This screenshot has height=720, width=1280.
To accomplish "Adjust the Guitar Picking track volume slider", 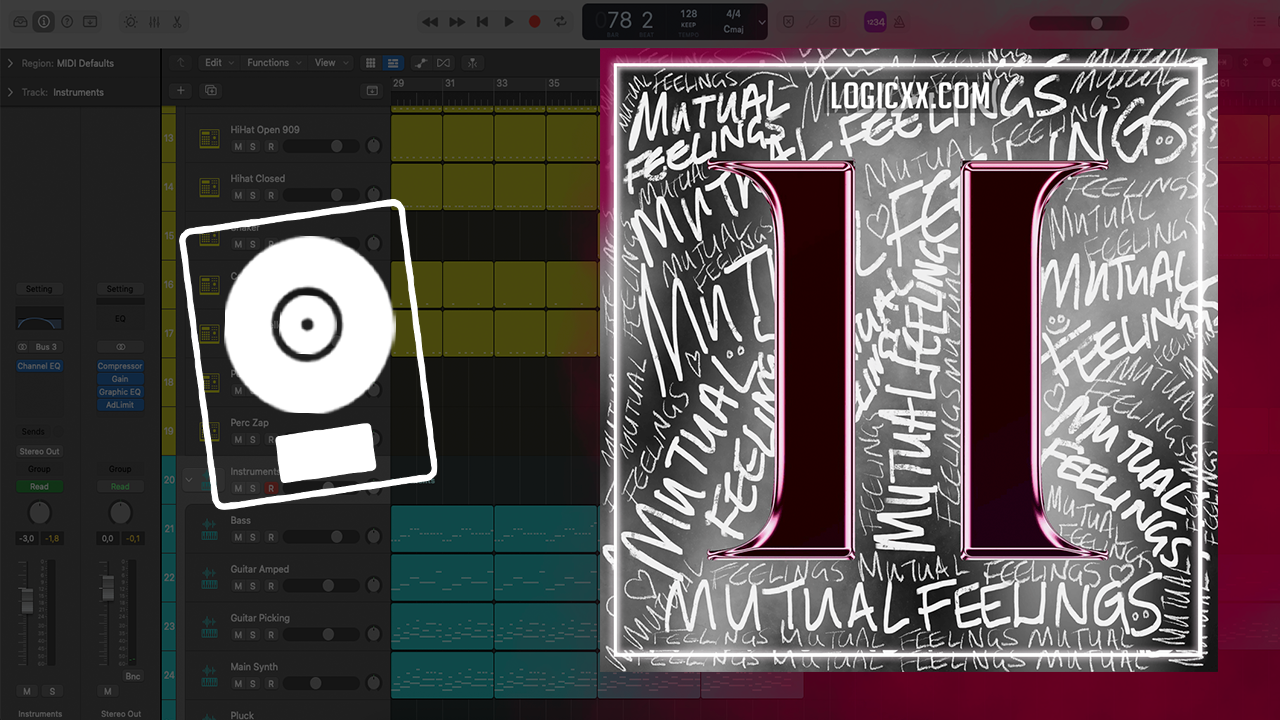I will (322, 635).
